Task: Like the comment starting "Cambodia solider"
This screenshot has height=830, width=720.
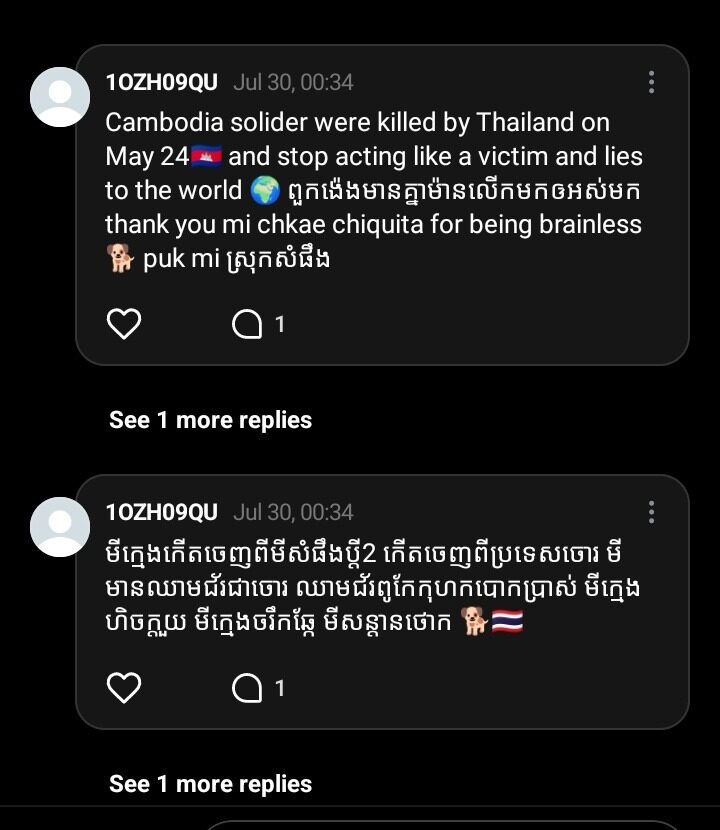Action: (124, 324)
